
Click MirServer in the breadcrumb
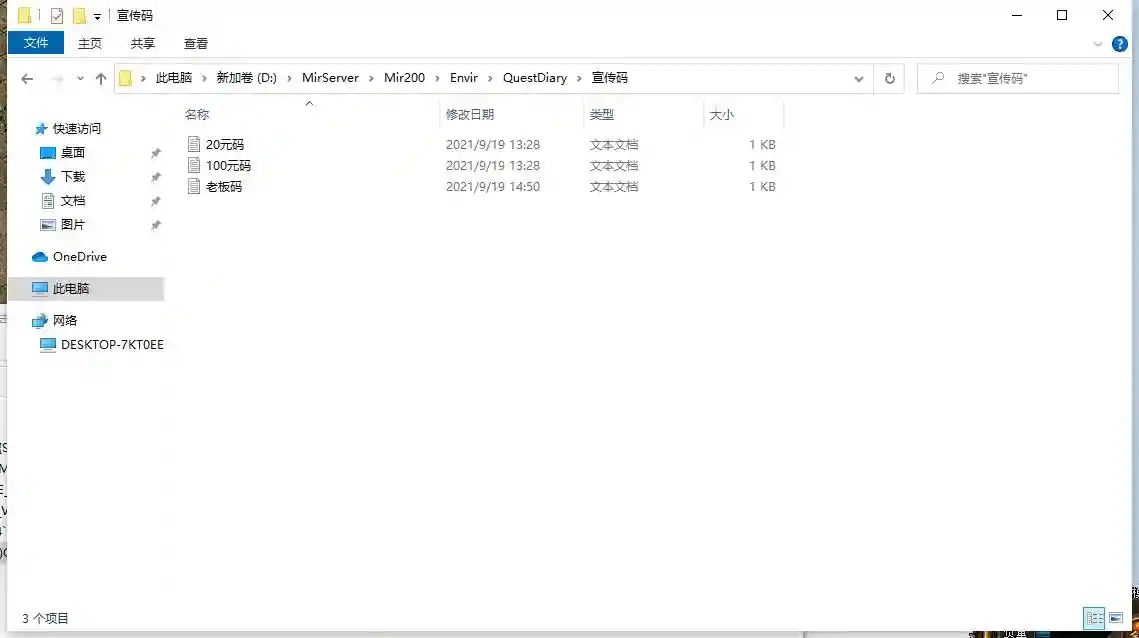[x=331, y=78]
